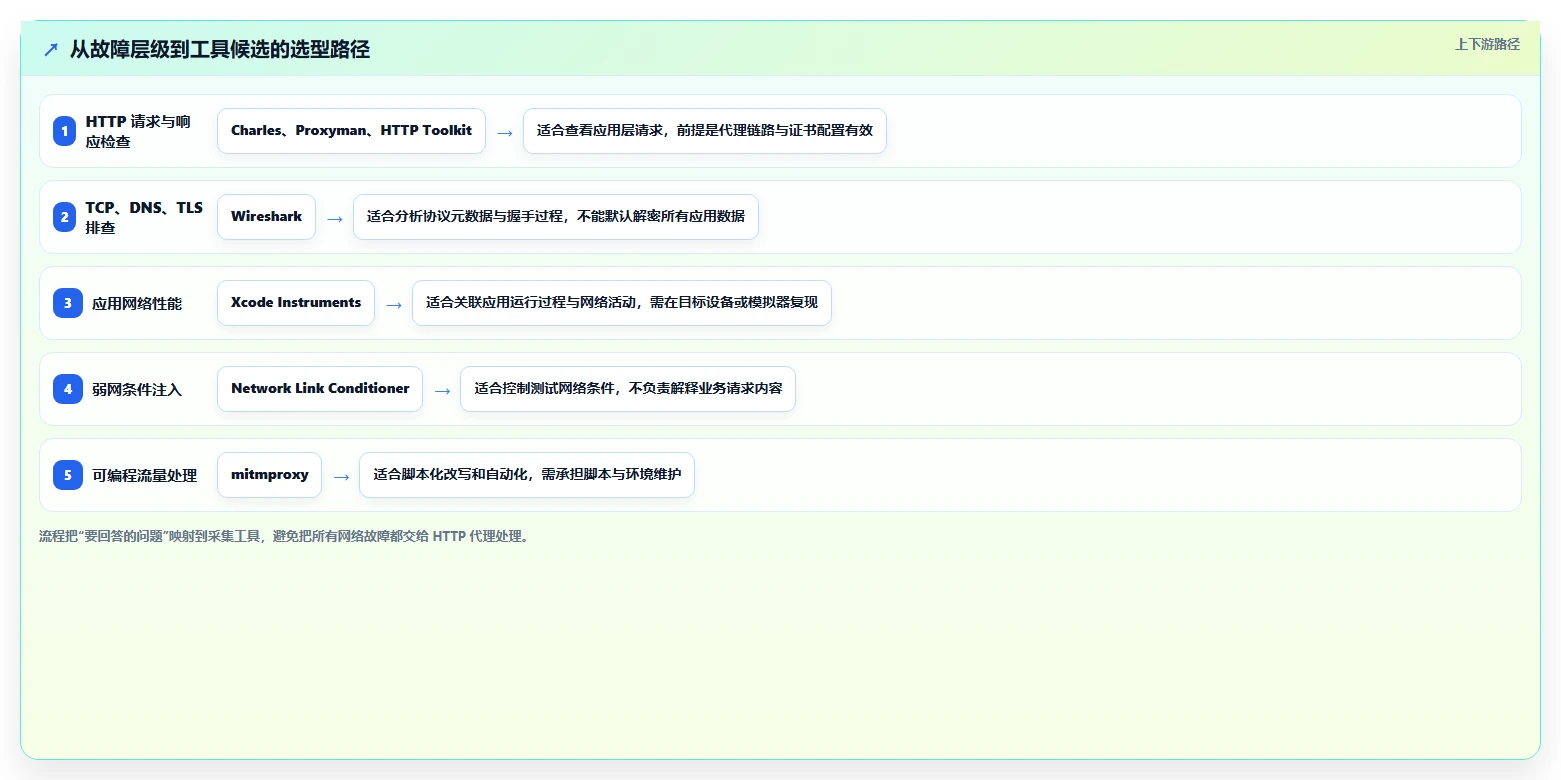Select step number 2 badge for TCP、DNS、TLS 排查
Image resolution: width=1561 pixels, height=780 pixels.
click(x=64, y=217)
